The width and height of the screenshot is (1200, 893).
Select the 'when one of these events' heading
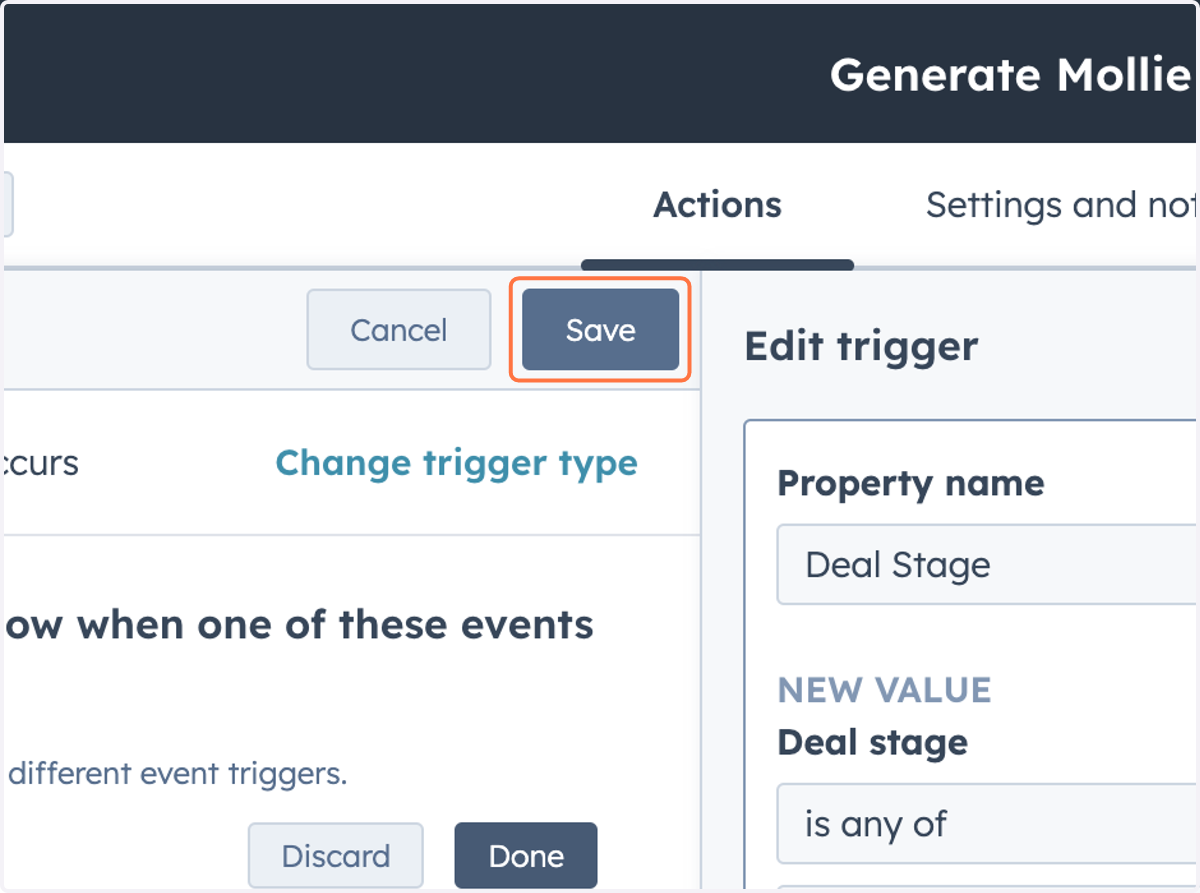(335, 626)
